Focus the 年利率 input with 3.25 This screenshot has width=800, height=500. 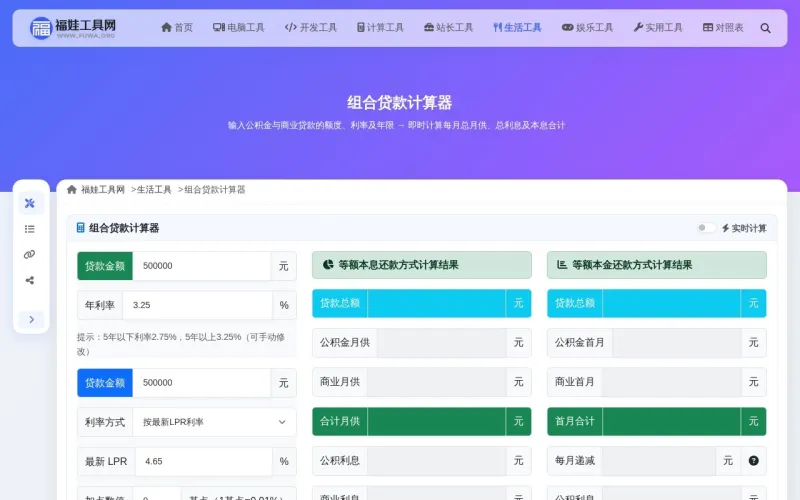(197, 305)
